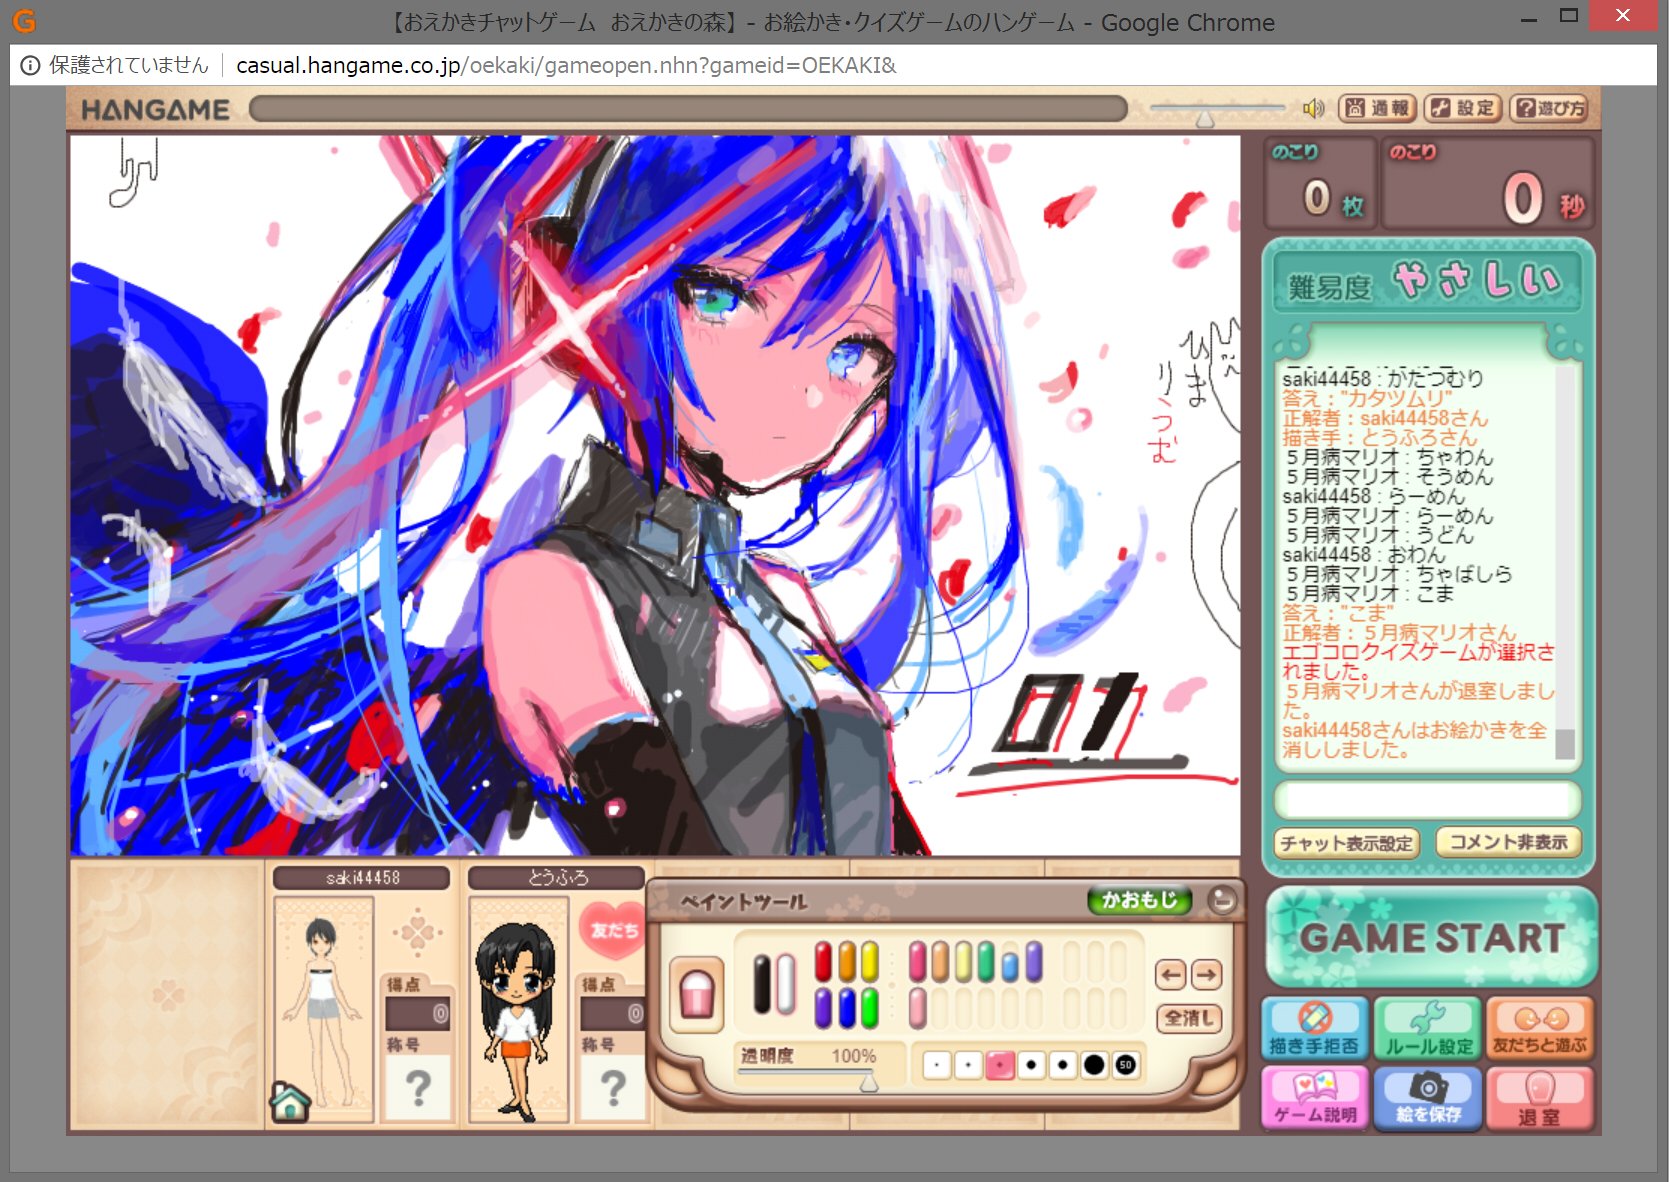Pick the bright green pen color

pyautogui.click(x=869, y=1008)
